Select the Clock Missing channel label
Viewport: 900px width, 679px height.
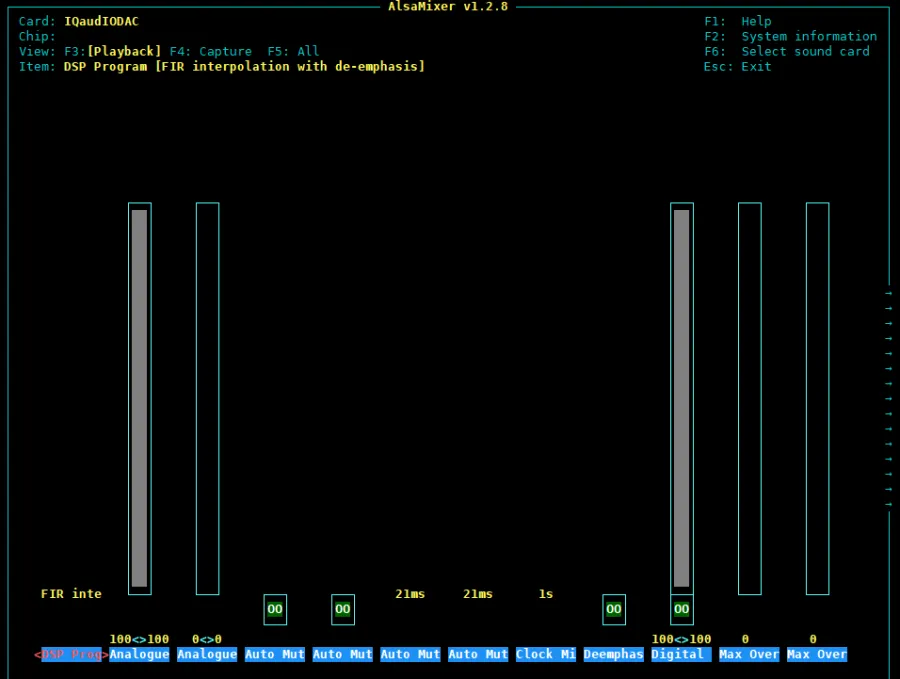(x=545, y=654)
